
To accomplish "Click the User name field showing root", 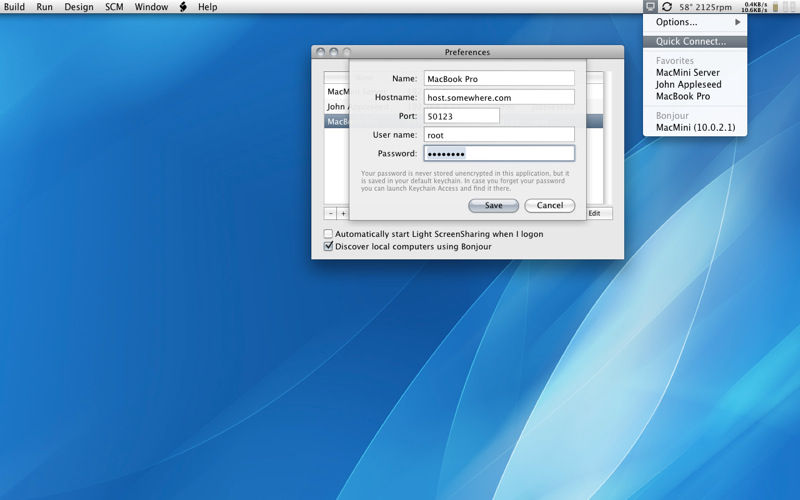I will [x=499, y=135].
